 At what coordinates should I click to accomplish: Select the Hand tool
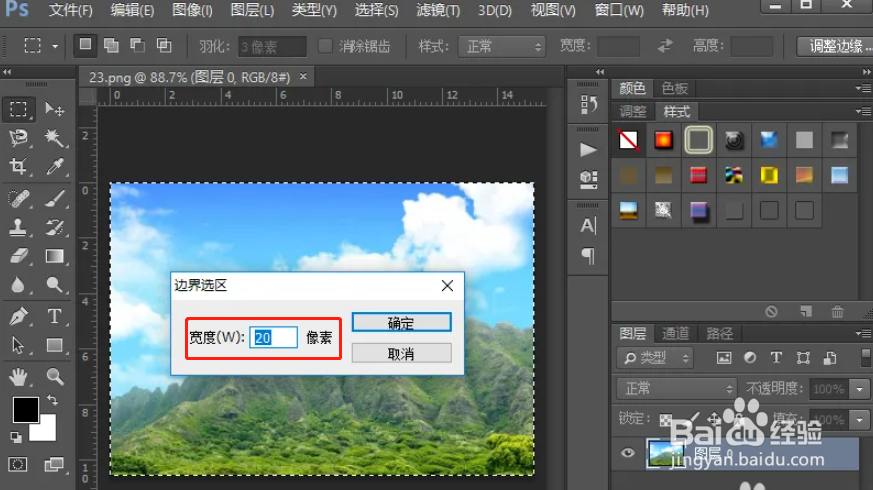18,377
